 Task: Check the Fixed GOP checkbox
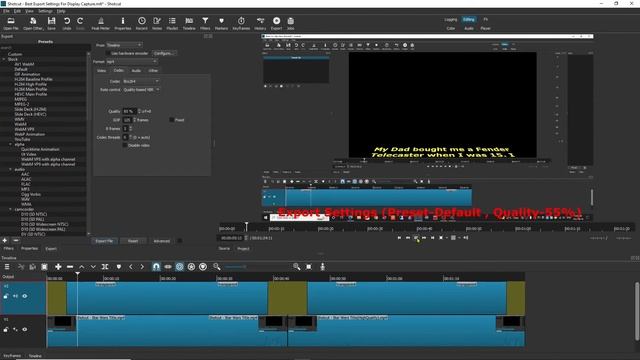172,120
